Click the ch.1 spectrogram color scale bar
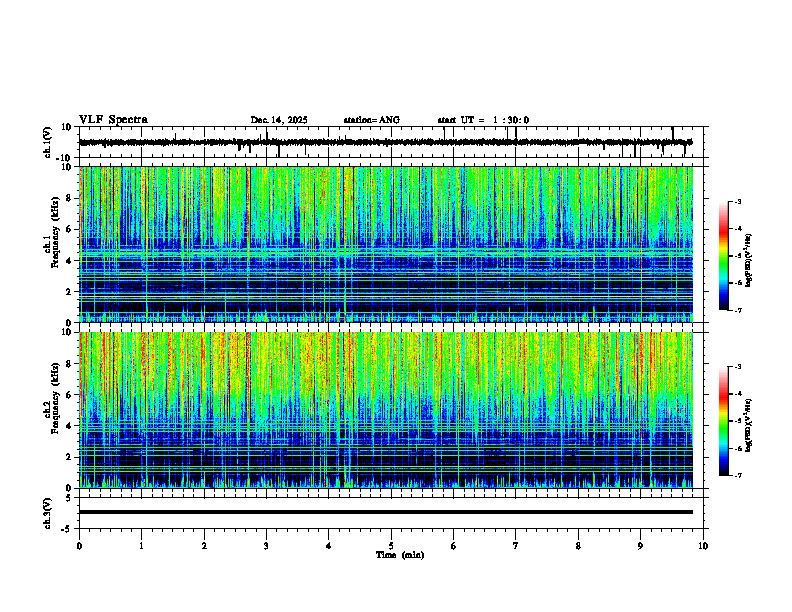This screenshot has height=612, width=792. pos(724,256)
